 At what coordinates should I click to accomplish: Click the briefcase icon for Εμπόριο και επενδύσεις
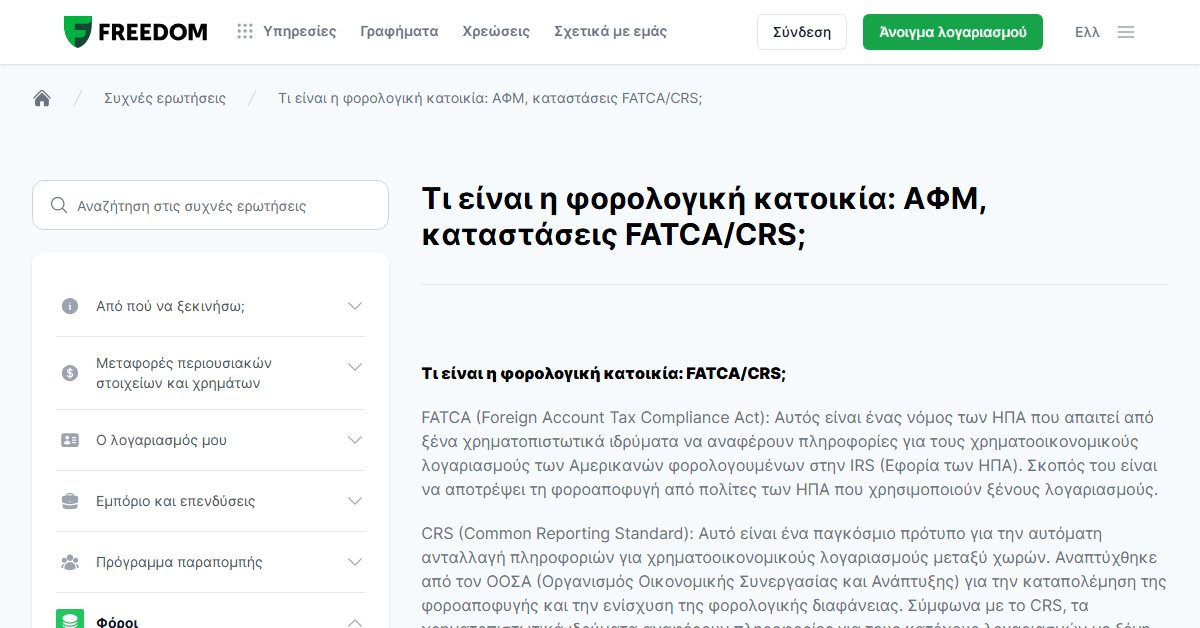(x=70, y=501)
